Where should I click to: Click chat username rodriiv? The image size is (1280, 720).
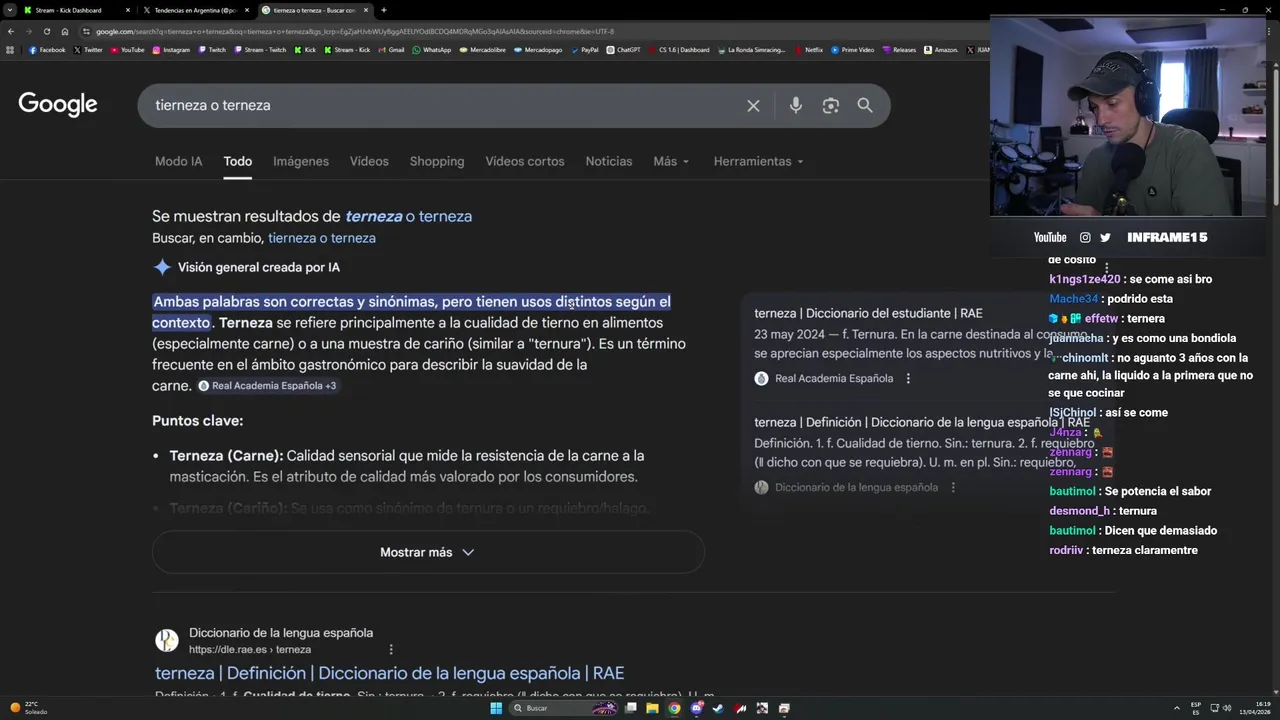1066,551
